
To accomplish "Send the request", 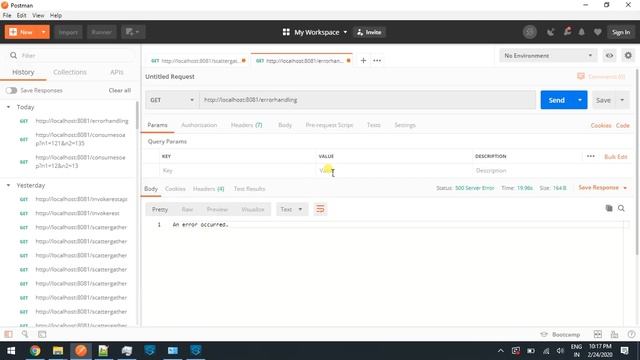I will (x=557, y=100).
